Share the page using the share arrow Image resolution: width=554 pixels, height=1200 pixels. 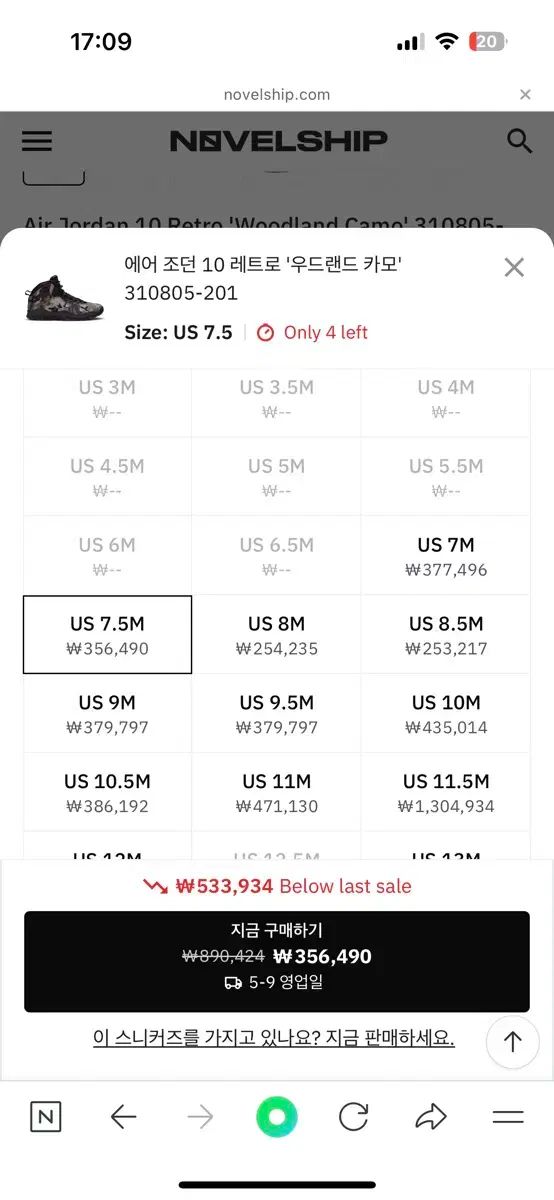(x=431, y=1117)
